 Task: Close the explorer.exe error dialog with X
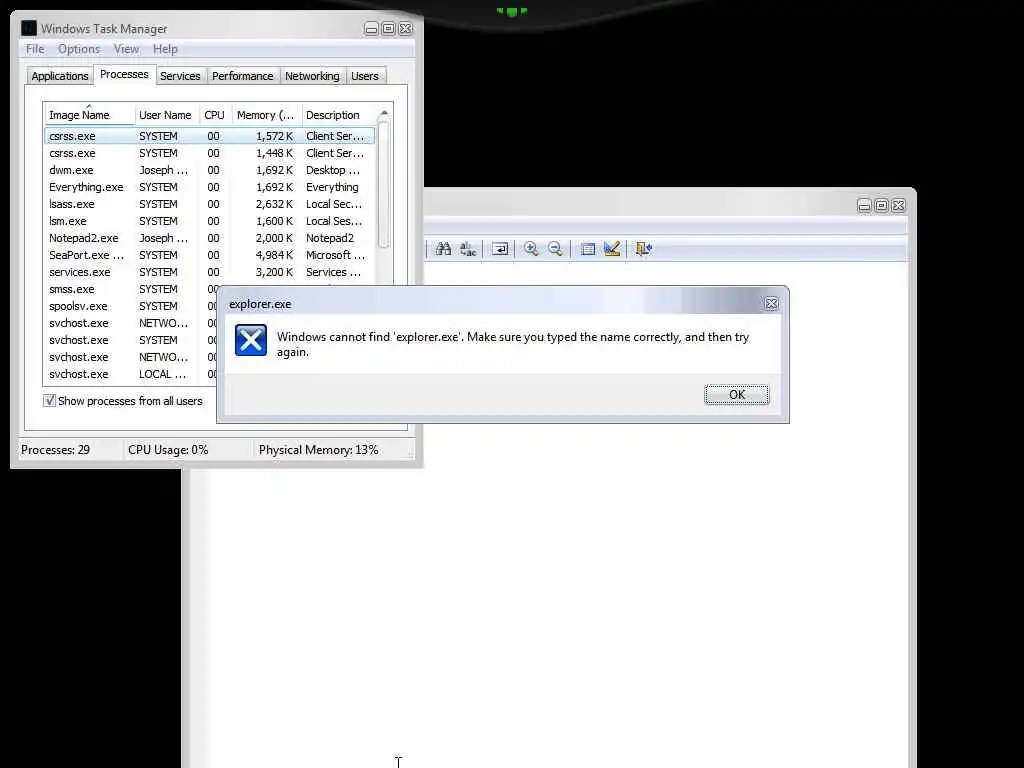pyautogui.click(x=771, y=304)
